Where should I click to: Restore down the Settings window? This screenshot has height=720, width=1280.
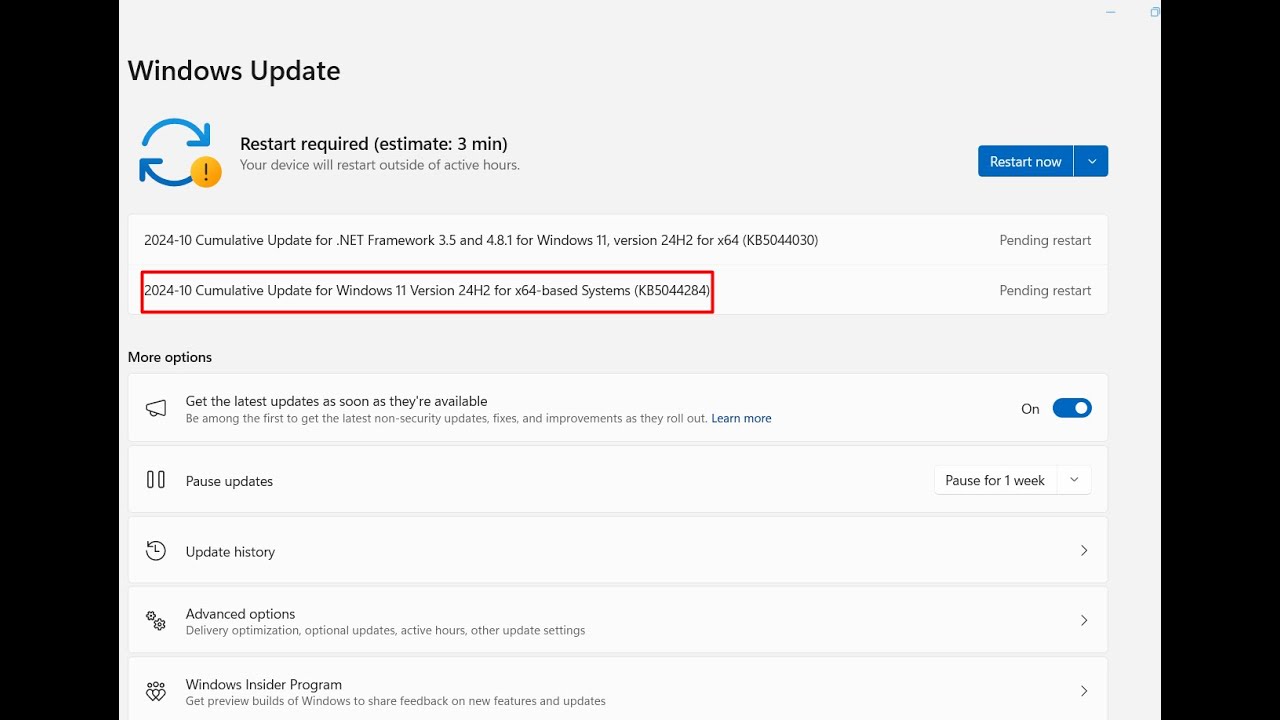(1155, 12)
